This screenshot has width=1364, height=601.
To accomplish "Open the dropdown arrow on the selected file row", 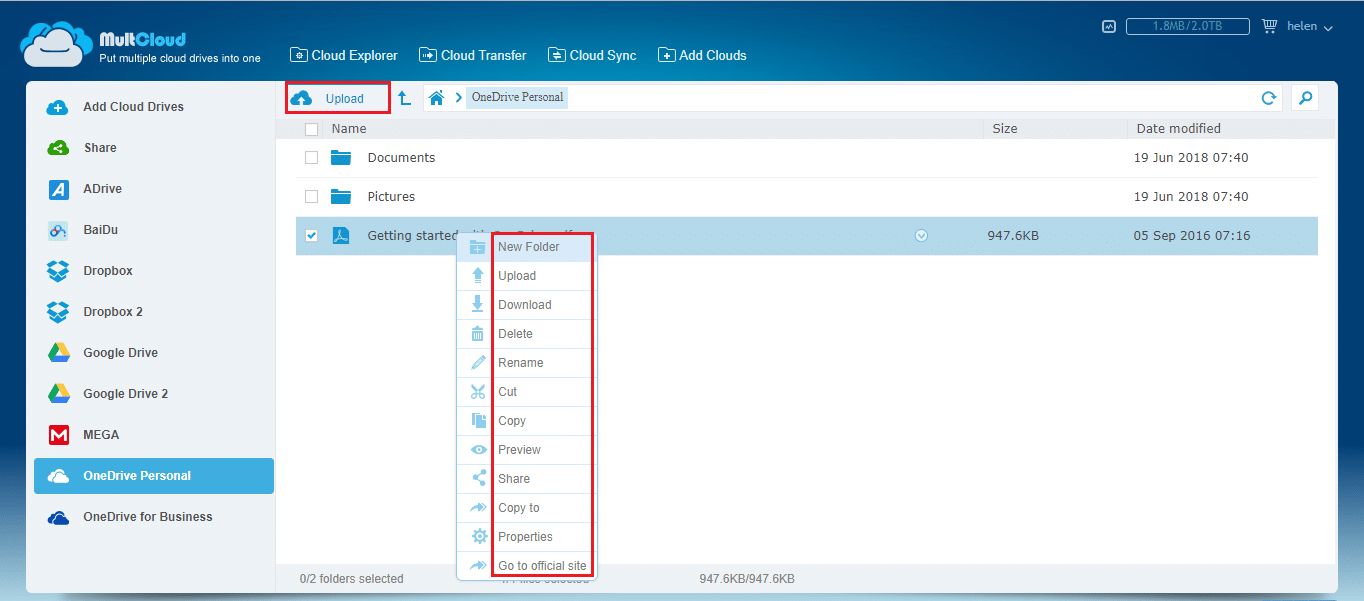I will point(921,235).
